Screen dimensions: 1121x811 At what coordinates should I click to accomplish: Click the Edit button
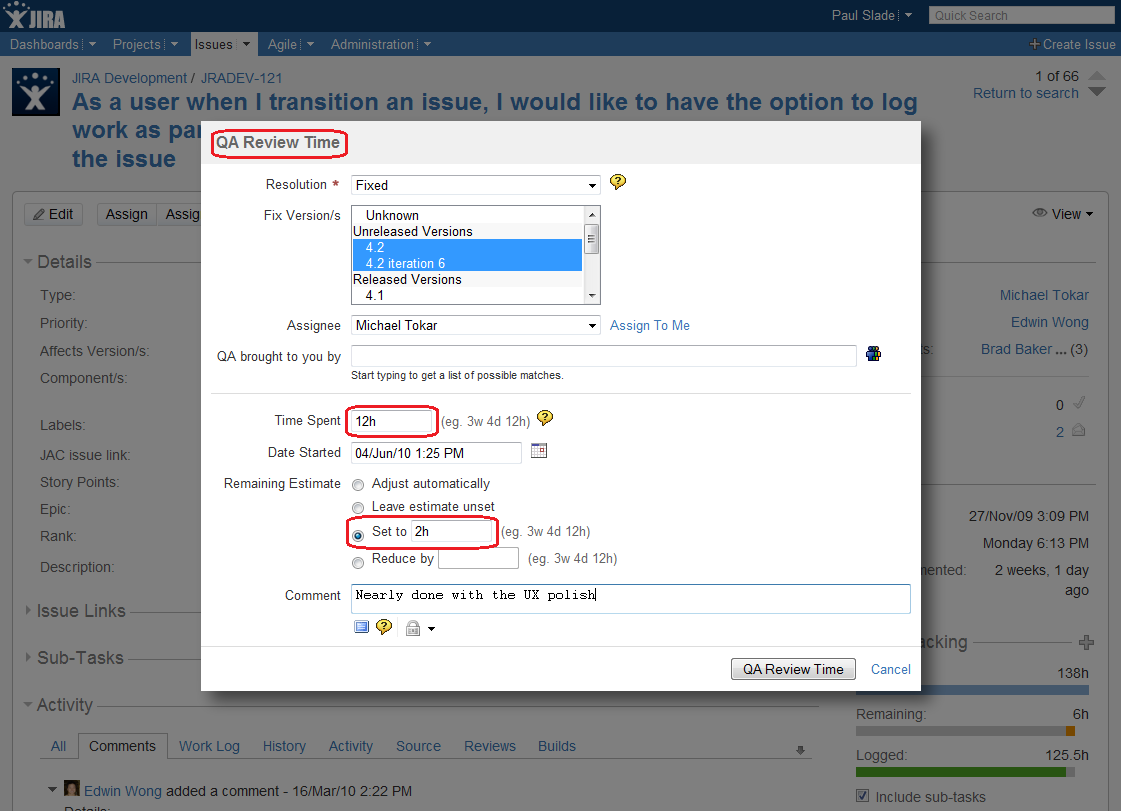pyautogui.click(x=54, y=215)
